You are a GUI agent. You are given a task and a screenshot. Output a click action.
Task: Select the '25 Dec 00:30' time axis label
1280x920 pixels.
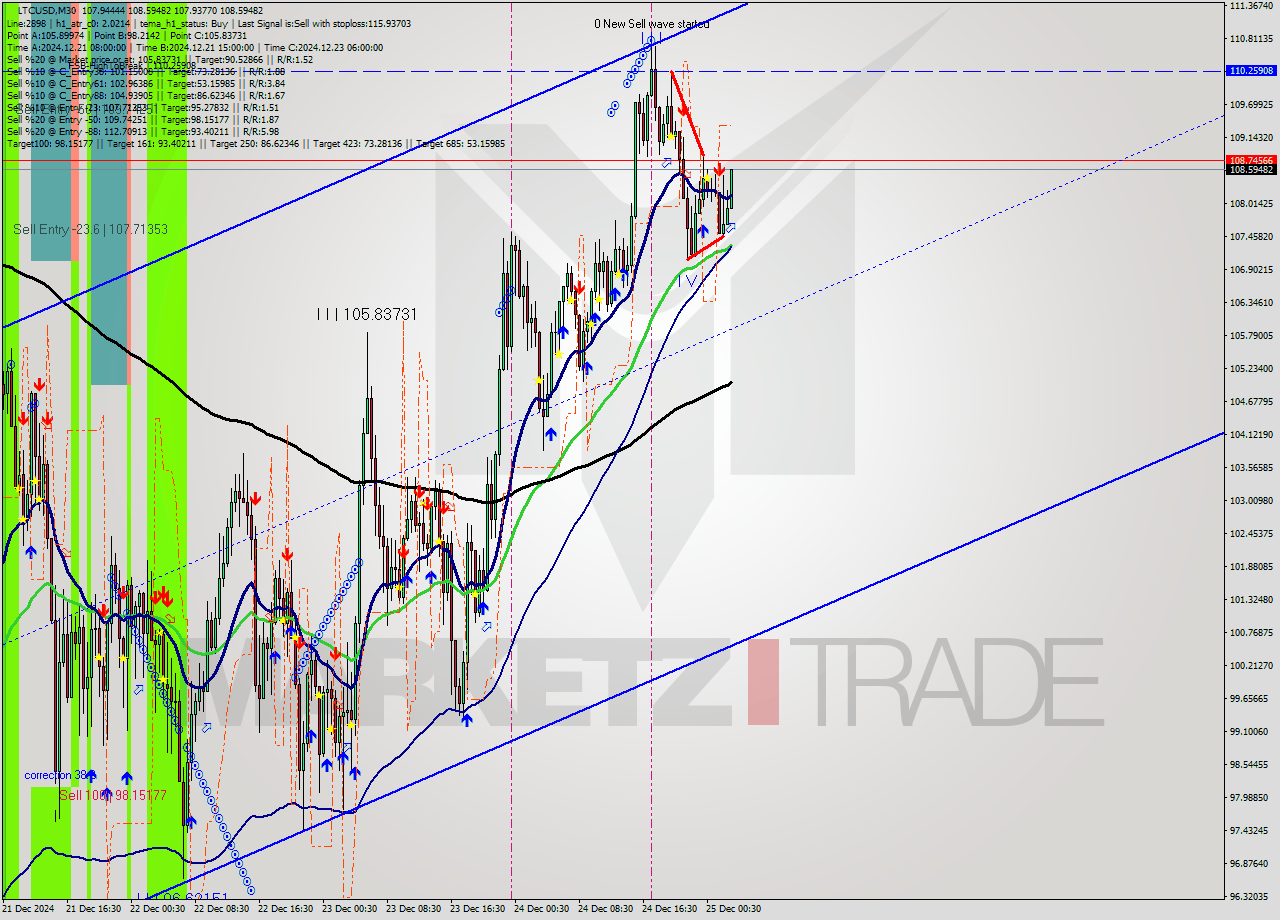pos(734,909)
